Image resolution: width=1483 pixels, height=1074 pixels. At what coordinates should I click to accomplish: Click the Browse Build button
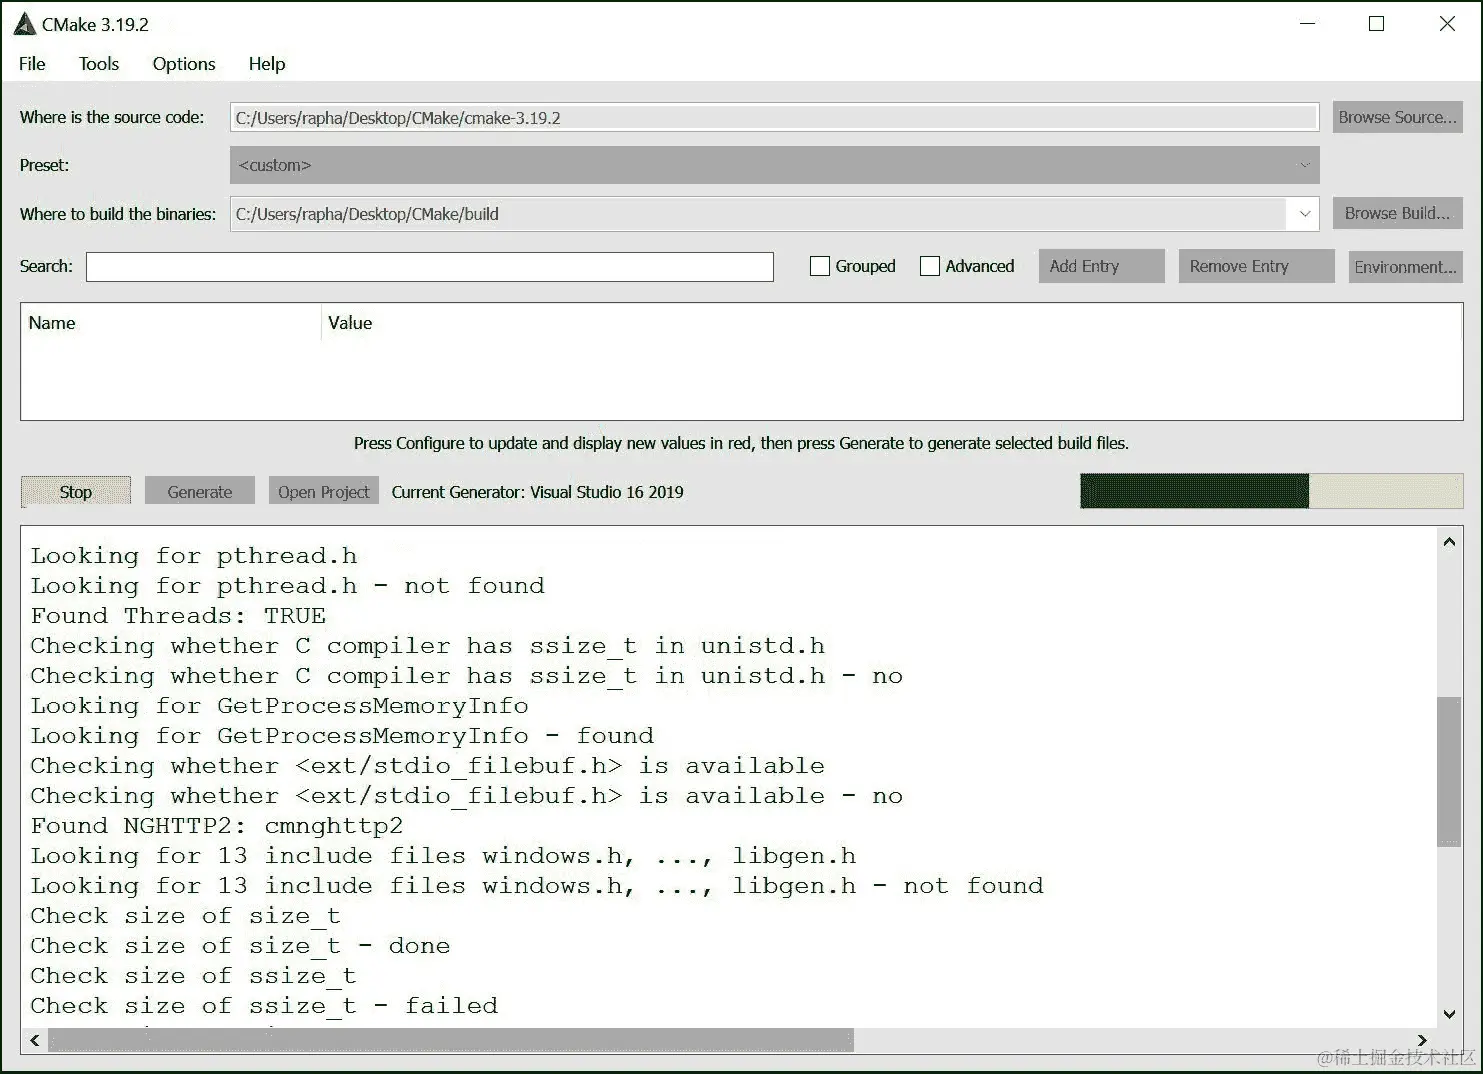[x=1396, y=212]
